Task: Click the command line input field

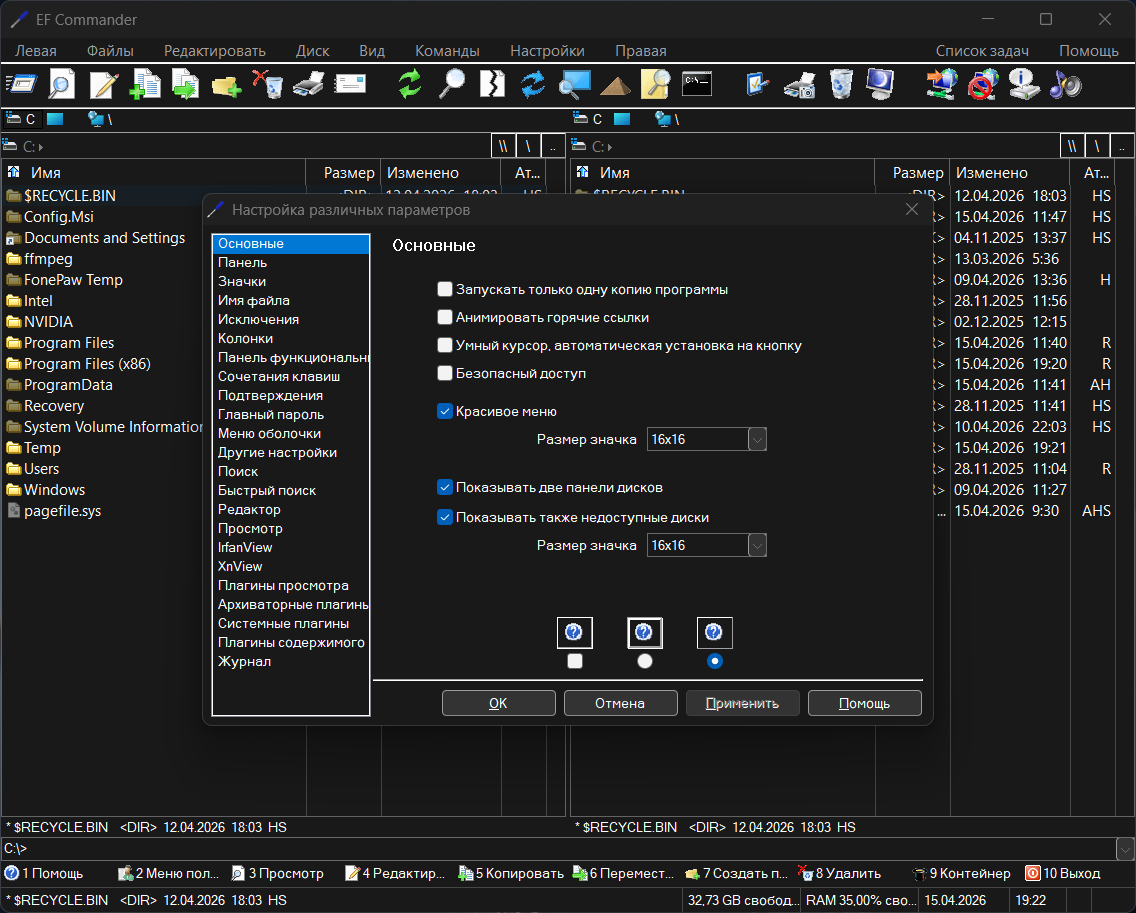Action: 558,849
